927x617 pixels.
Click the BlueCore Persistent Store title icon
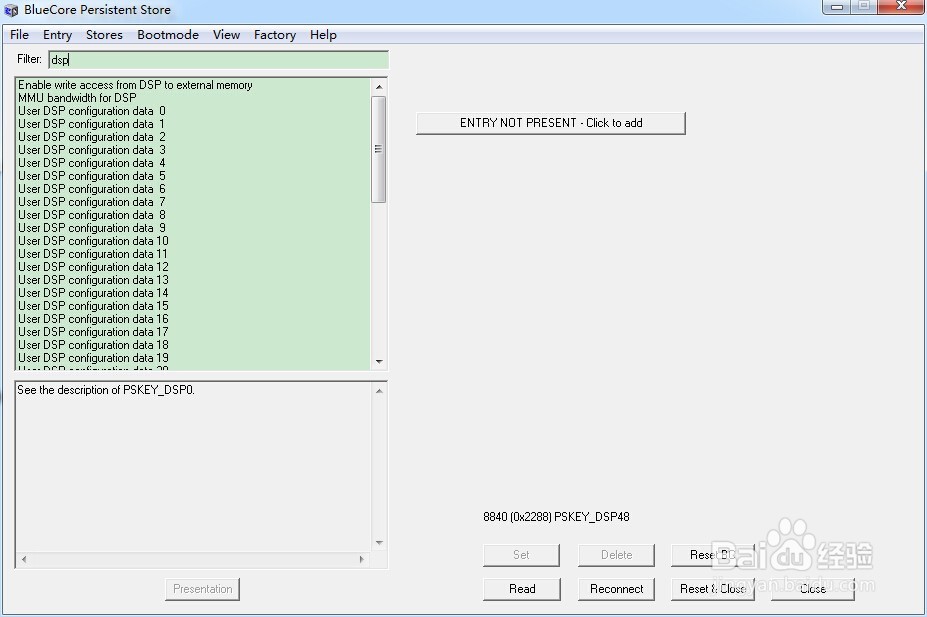(11, 10)
